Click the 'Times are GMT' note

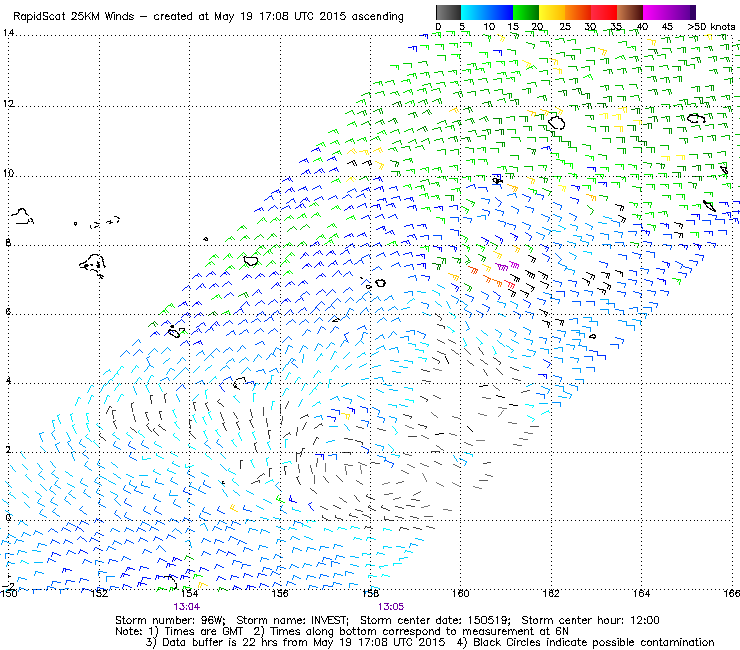click(203, 631)
